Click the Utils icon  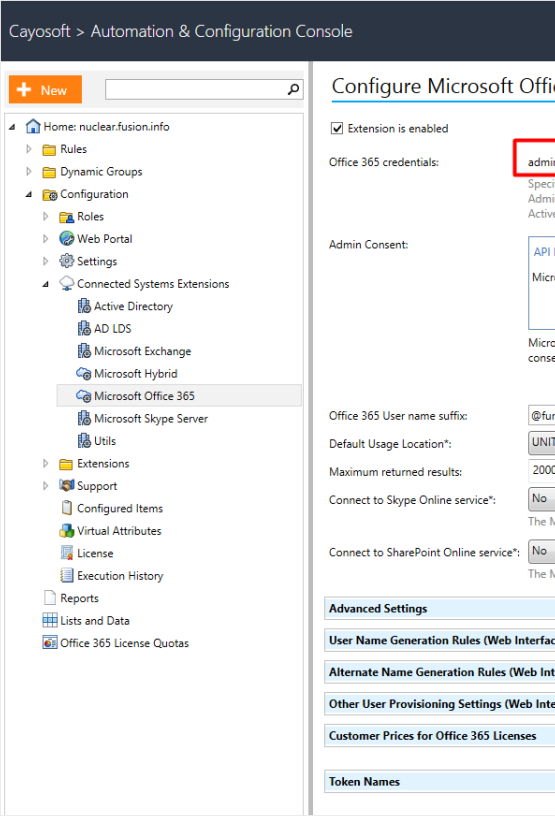pyautogui.click(x=84, y=440)
